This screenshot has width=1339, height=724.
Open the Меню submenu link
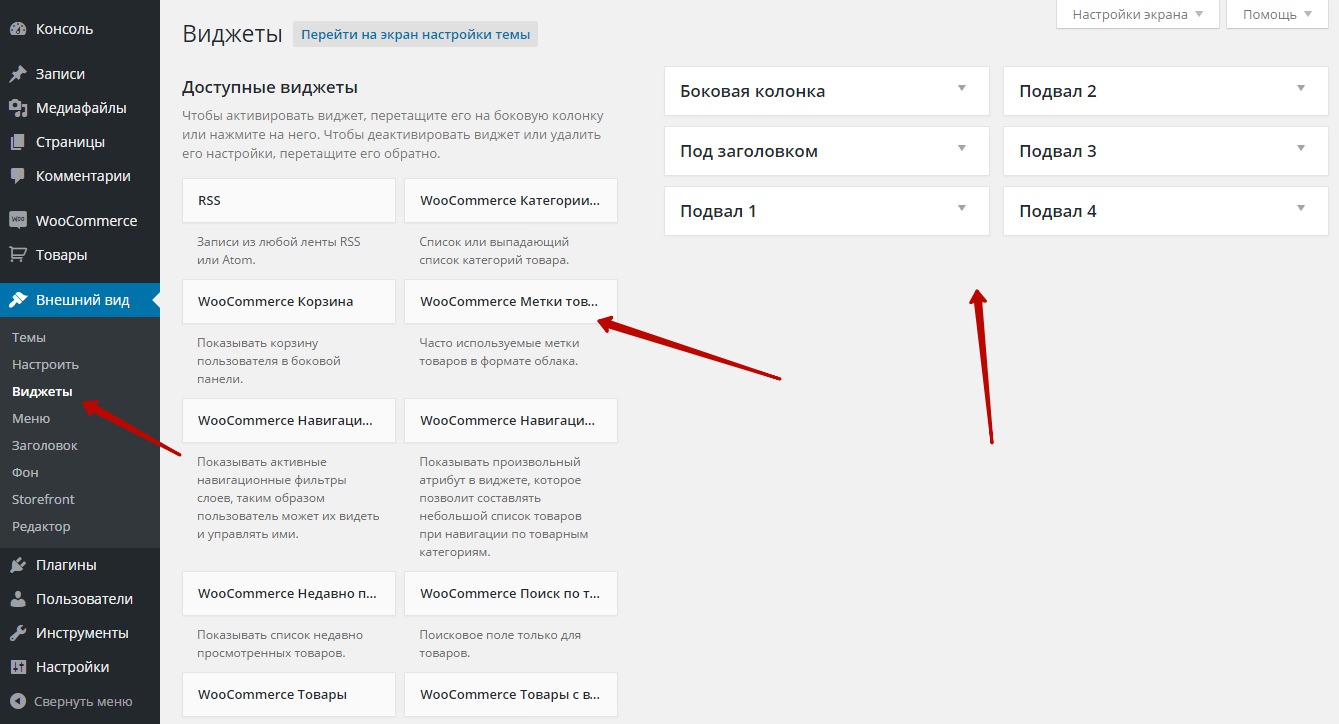pyautogui.click(x=31, y=419)
